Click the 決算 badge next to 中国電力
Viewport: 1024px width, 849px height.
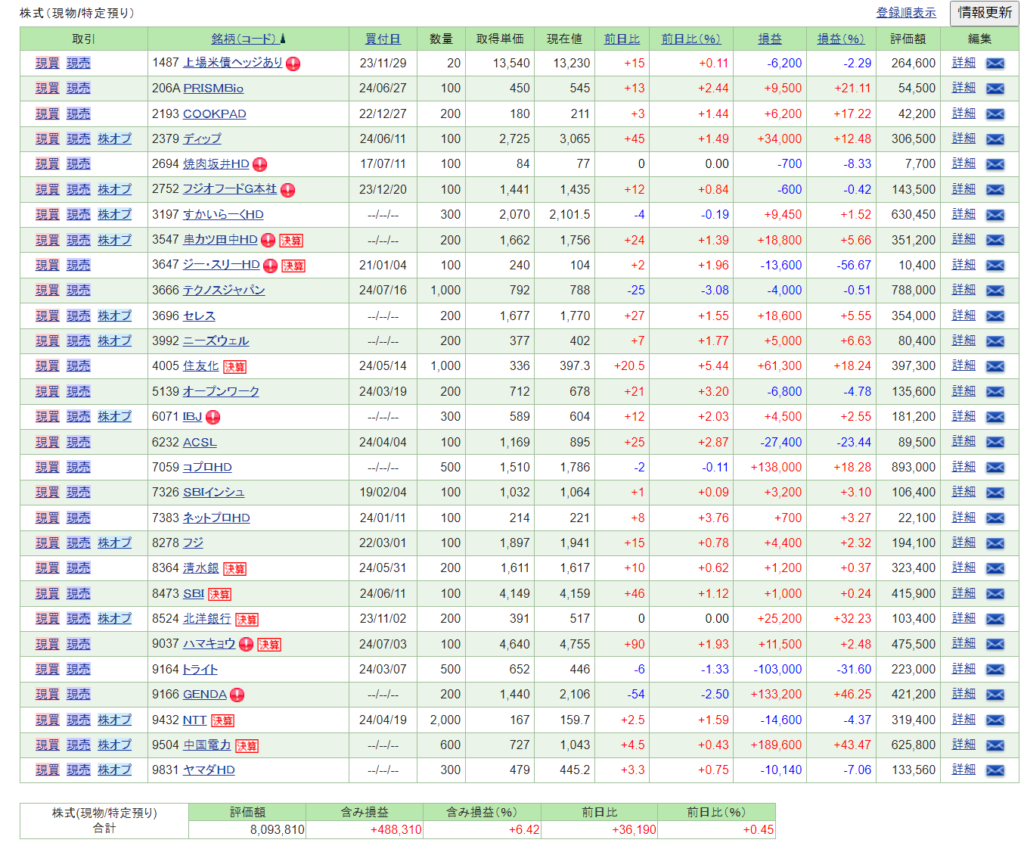click(x=247, y=745)
